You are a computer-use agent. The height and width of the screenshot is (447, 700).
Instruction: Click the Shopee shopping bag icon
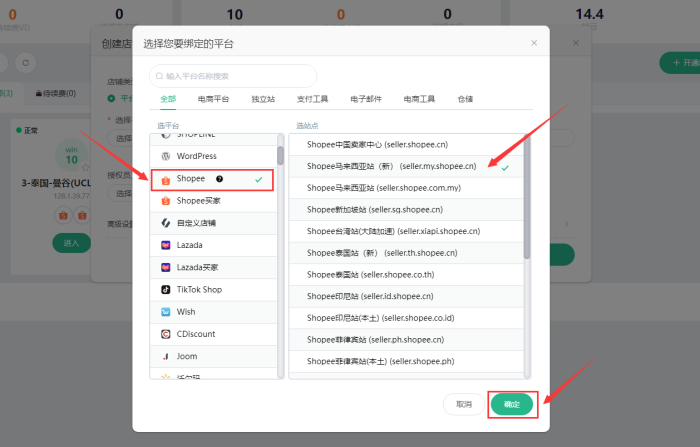[166, 180]
